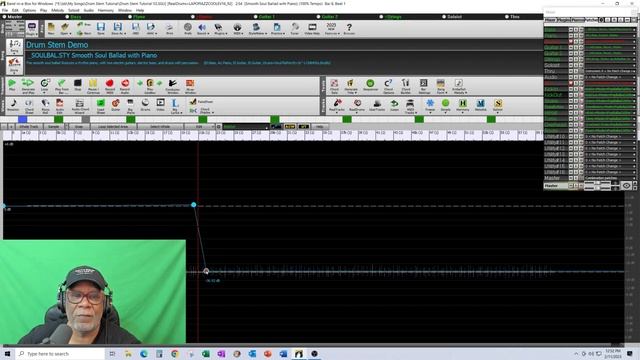Viewport: 640px width, 360px height.
Task: Open the Tuner tool
Action: pos(295,29)
